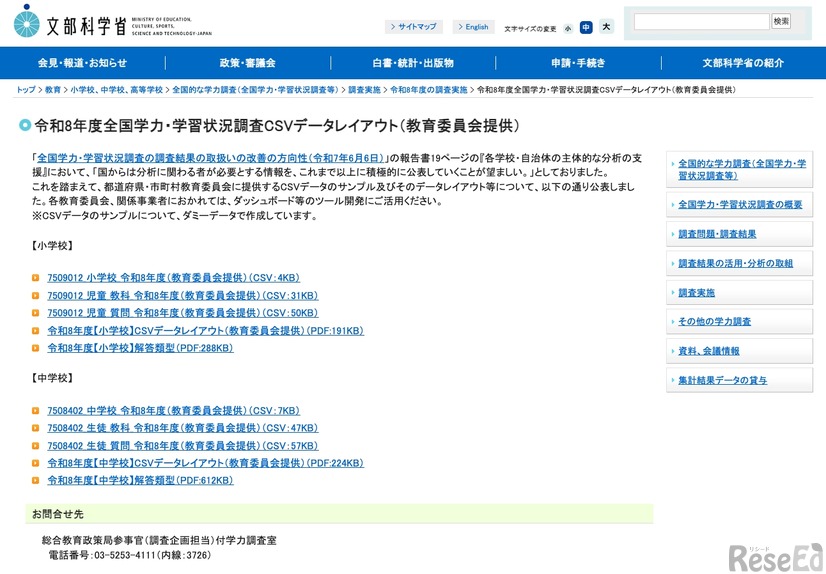Image resolution: width=826 pixels, height=574 pixels.
Task: Open 全国的な学力調査 breadcrumb link
Action: 255,90
